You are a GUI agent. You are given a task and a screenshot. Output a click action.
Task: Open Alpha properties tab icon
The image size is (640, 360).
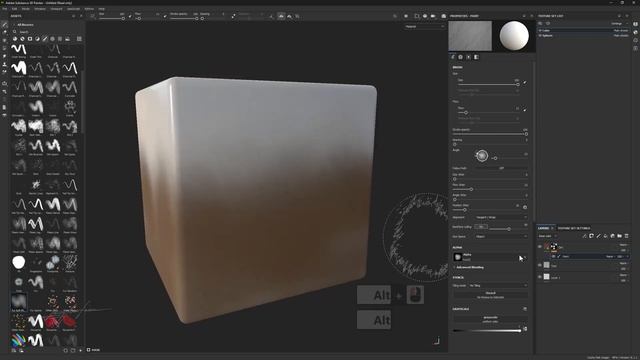[461, 57]
